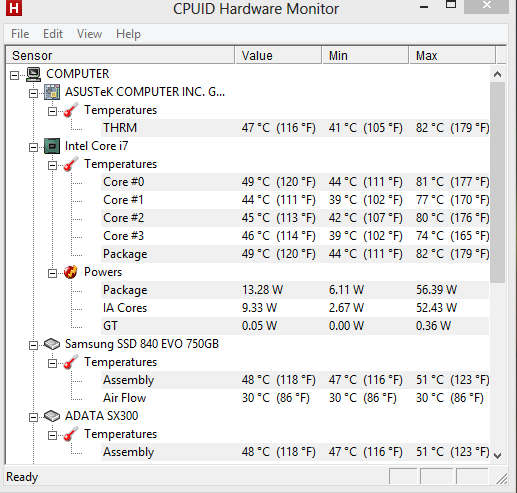Minimize the CPUID Hardware Monitor window
This screenshot has width=517, height=493.
pos(424,7)
